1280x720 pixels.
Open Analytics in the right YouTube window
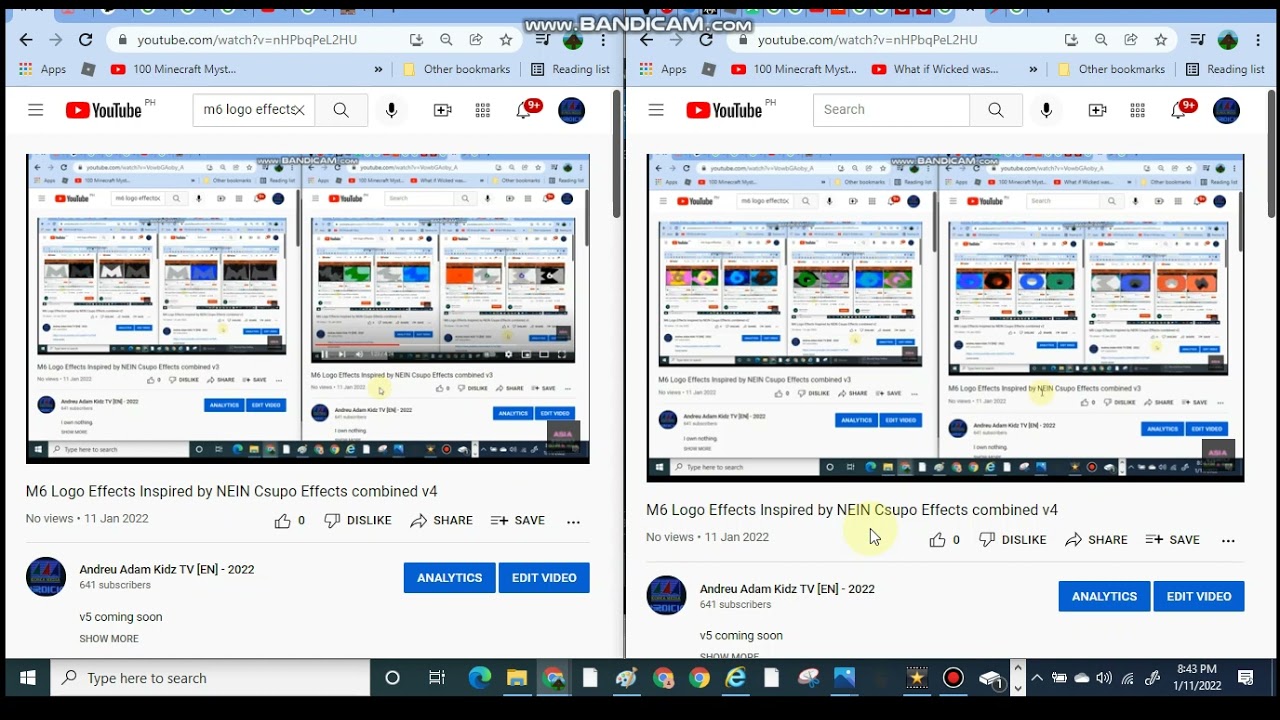1104,597
